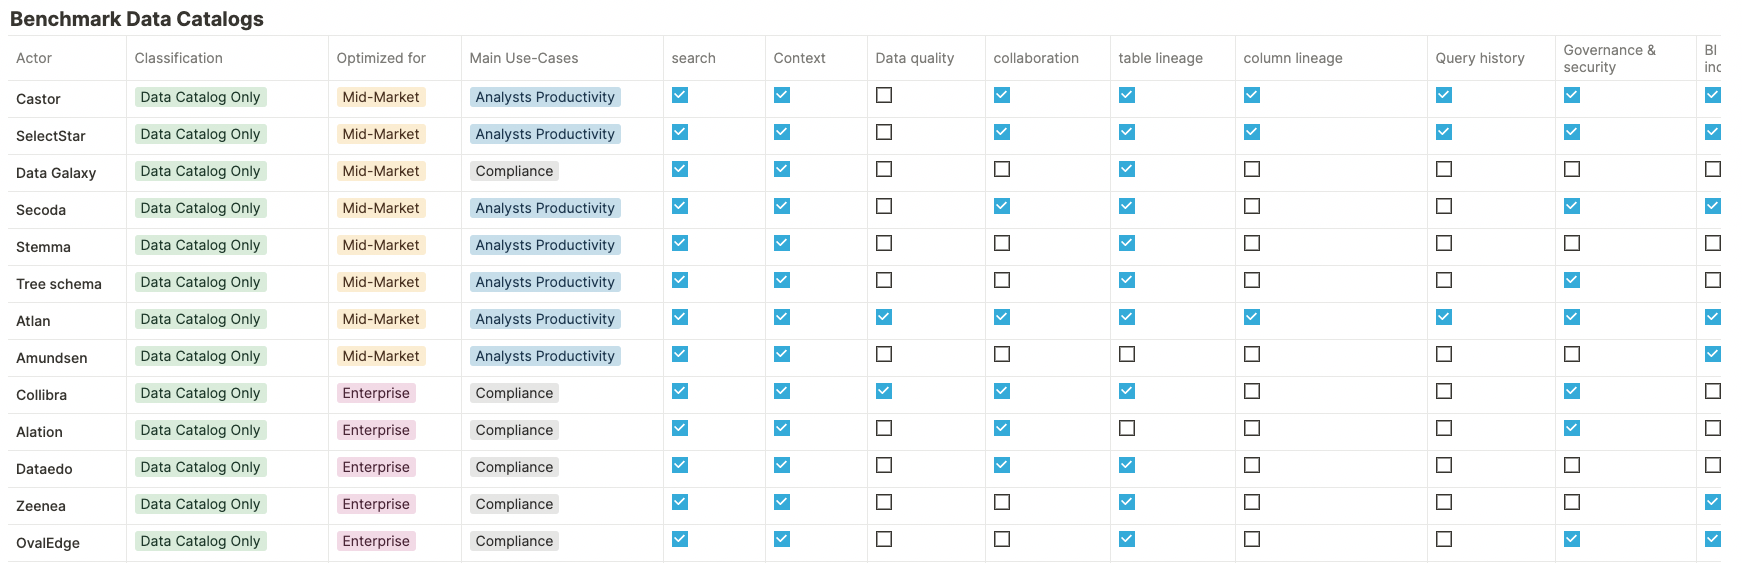Open the Dataedo actor entry
The image size is (1742, 563).
coord(44,469)
